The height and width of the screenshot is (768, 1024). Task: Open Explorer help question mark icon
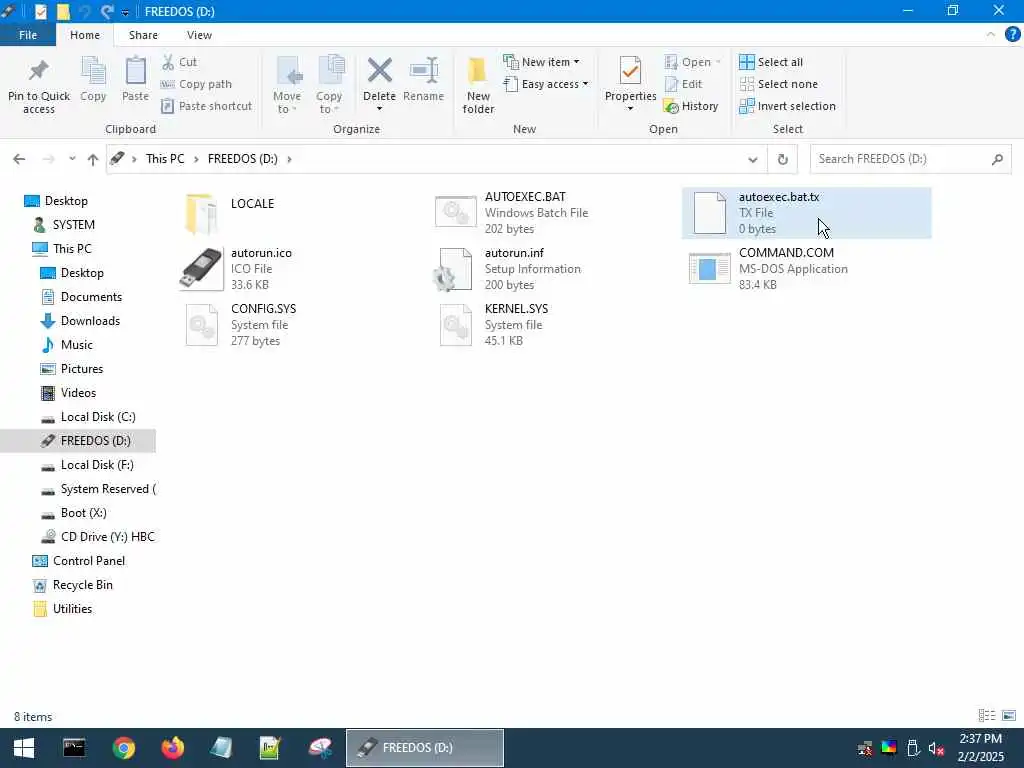1012,35
